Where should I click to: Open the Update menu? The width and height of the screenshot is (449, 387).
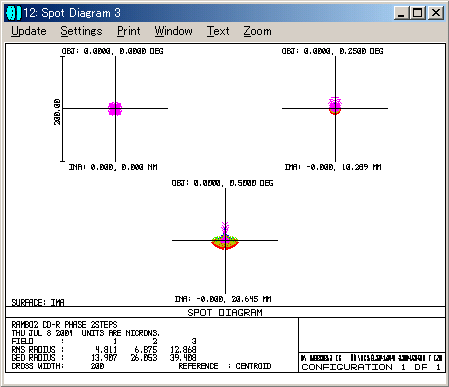click(x=29, y=31)
